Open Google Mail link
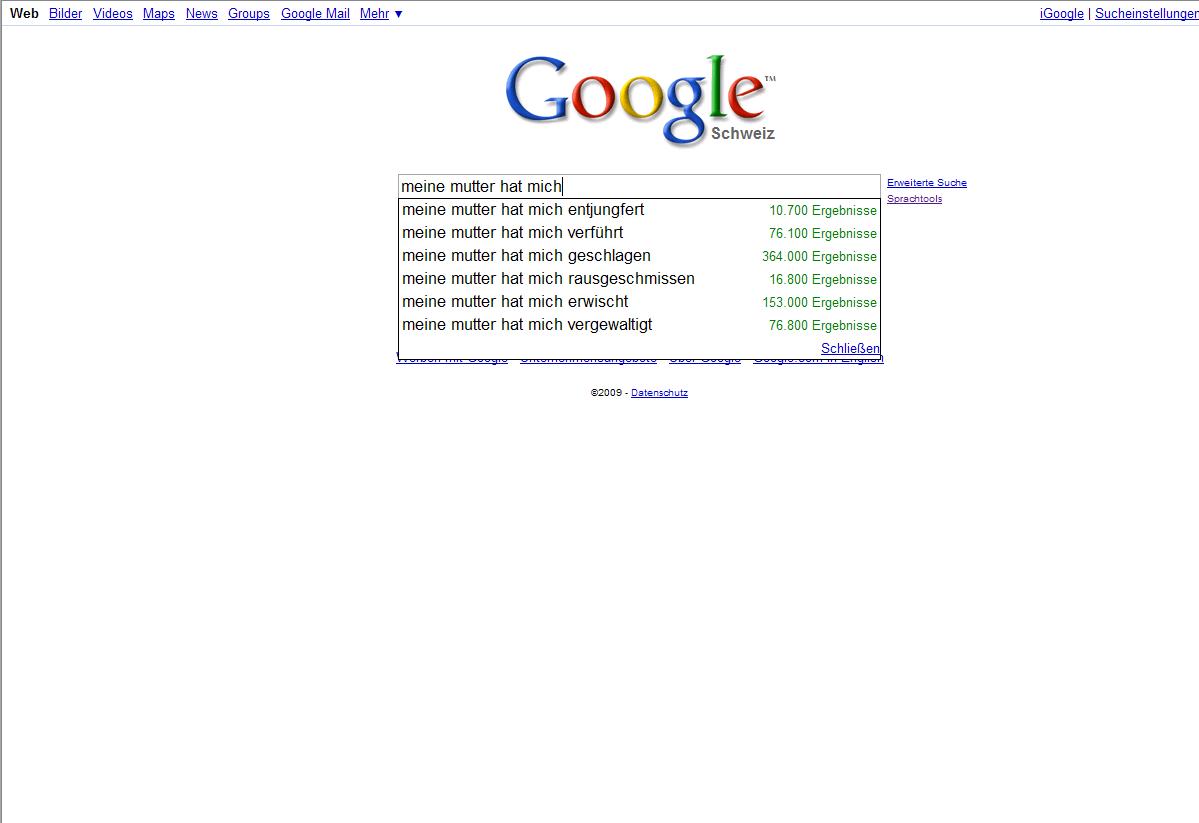Image resolution: width=1199 pixels, height=823 pixels. point(315,14)
